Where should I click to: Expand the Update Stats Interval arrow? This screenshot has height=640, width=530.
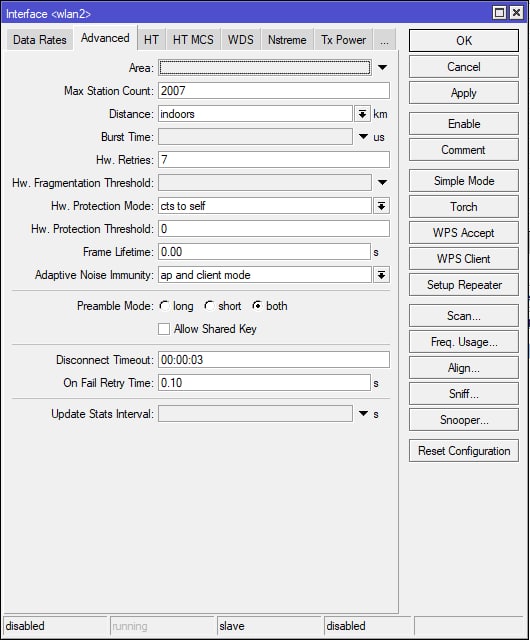[x=363, y=413]
